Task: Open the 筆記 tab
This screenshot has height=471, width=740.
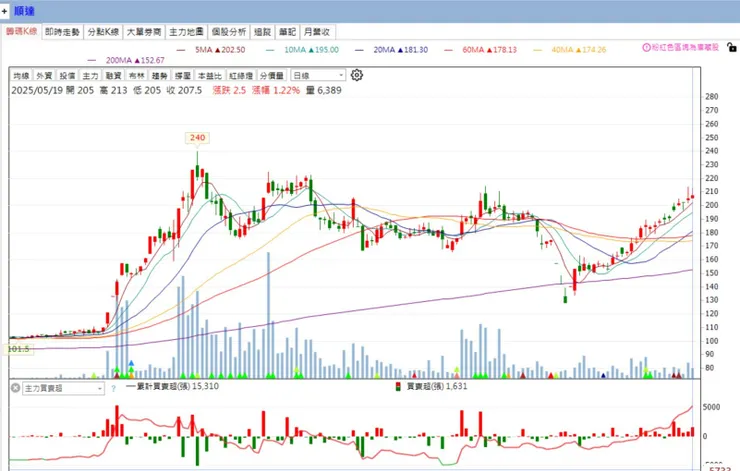Action: (287, 32)
